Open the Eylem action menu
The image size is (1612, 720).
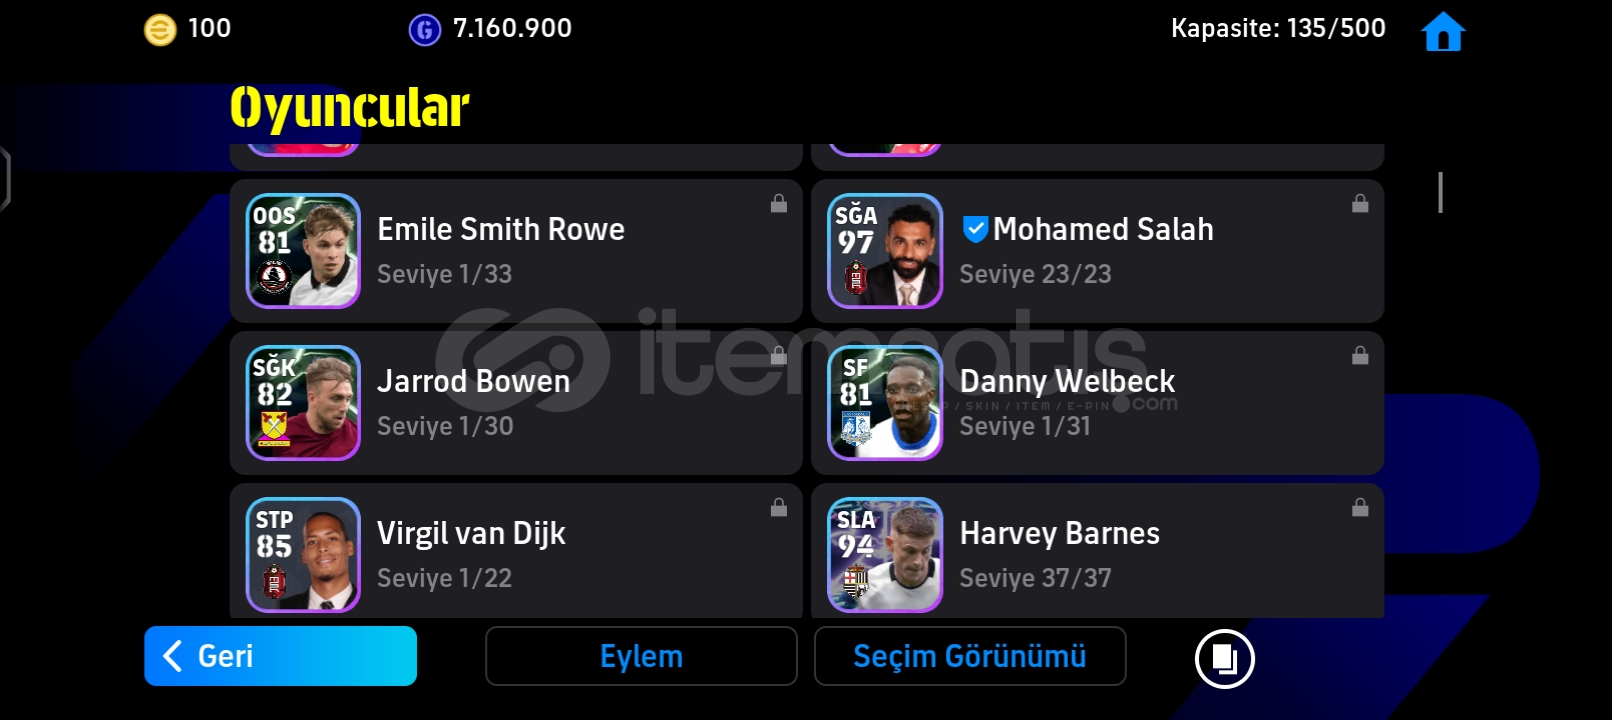641,656
